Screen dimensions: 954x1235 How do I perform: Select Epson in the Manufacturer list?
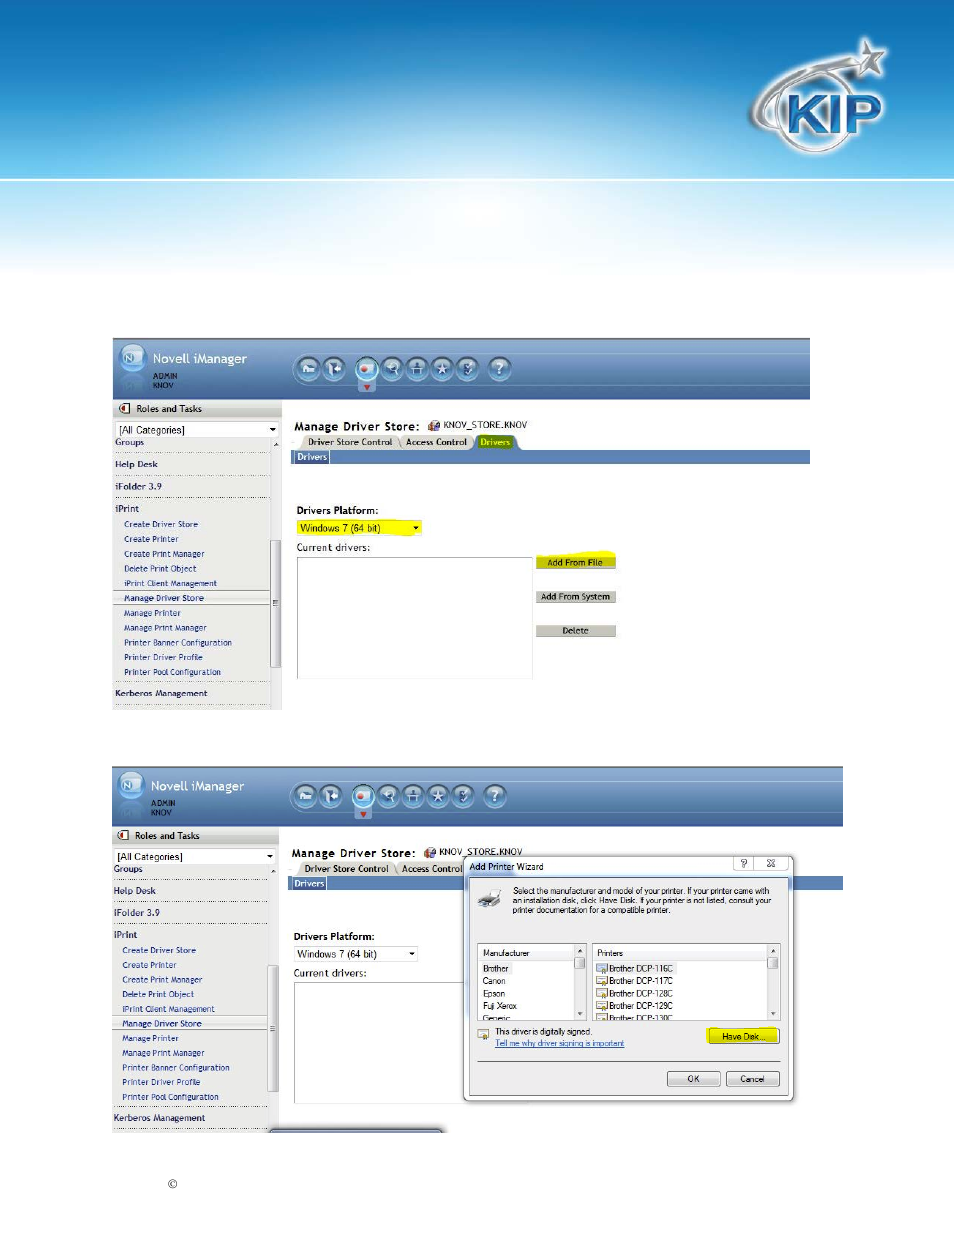point(494,994)
